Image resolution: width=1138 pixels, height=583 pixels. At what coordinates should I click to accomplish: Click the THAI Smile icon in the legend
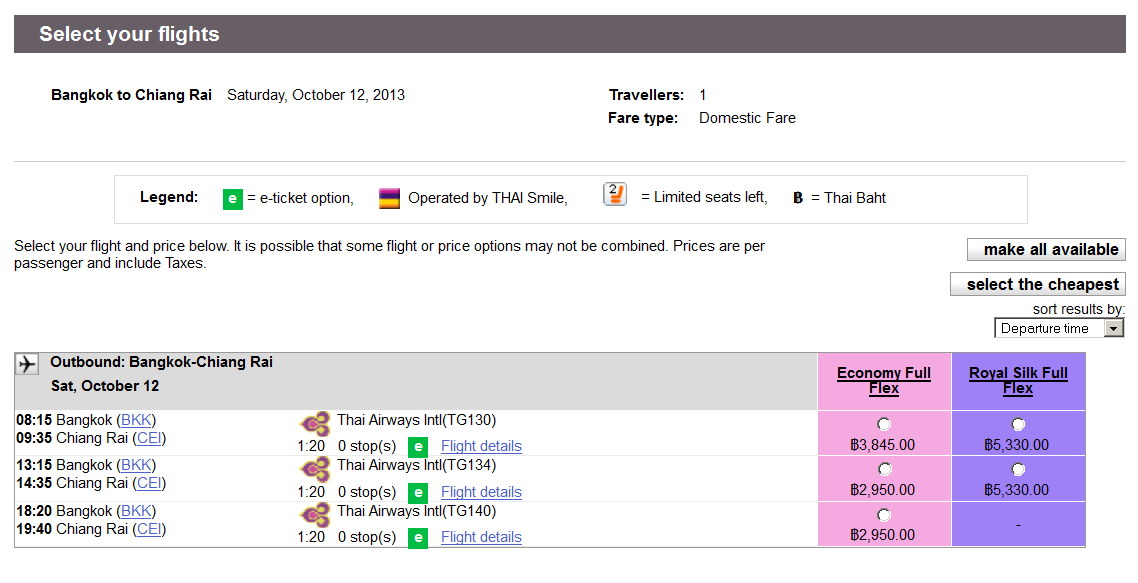(x=389, y=198)
